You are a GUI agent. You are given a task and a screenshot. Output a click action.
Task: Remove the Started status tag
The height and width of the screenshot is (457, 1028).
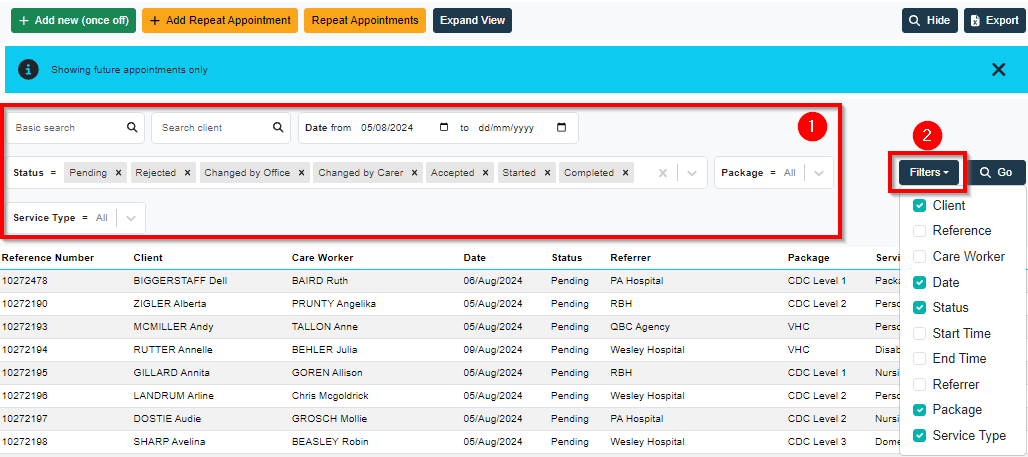click(547, 173)
